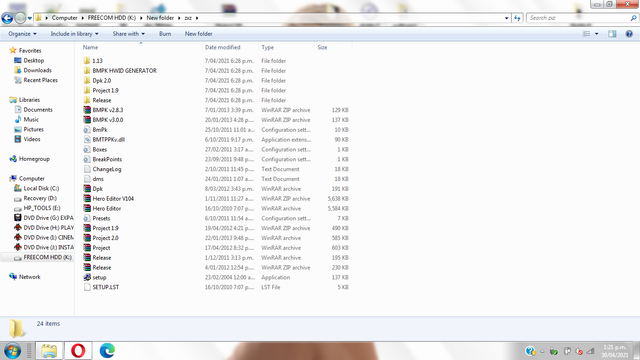Open the view options dropdown arrow

click(x=596, y=34)
